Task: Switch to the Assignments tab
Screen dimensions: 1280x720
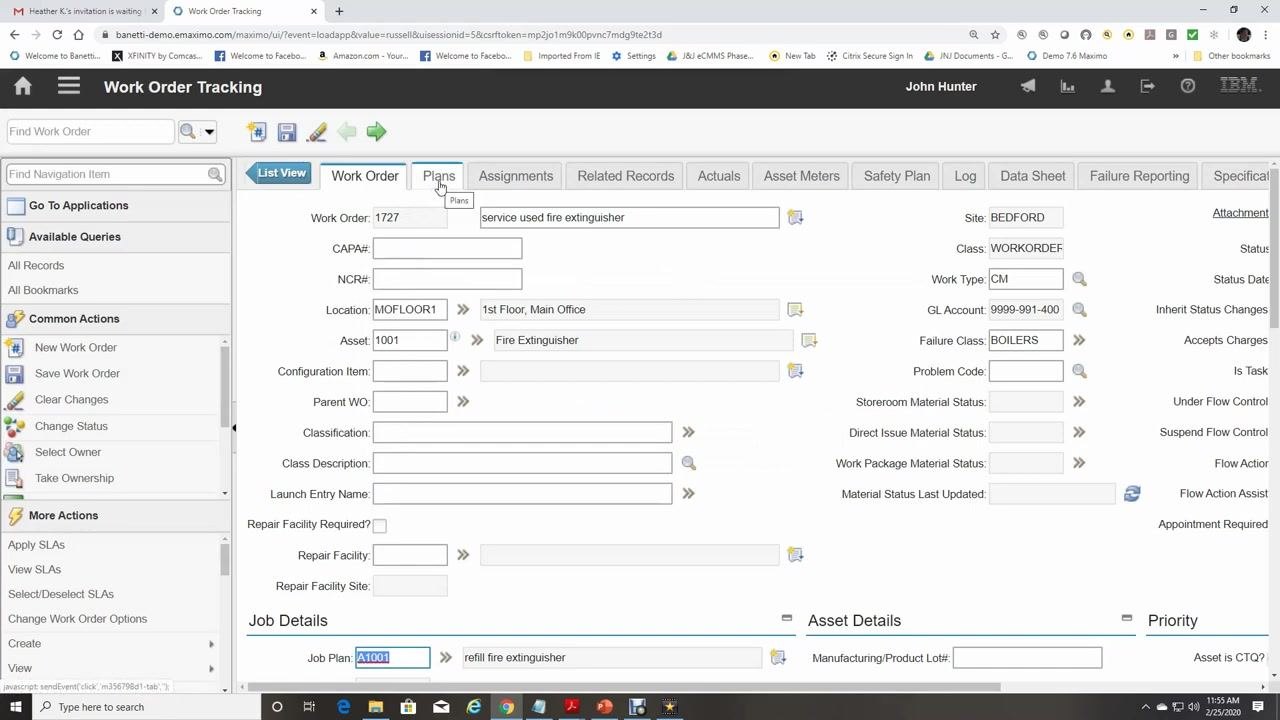Action: coord(516,176)
